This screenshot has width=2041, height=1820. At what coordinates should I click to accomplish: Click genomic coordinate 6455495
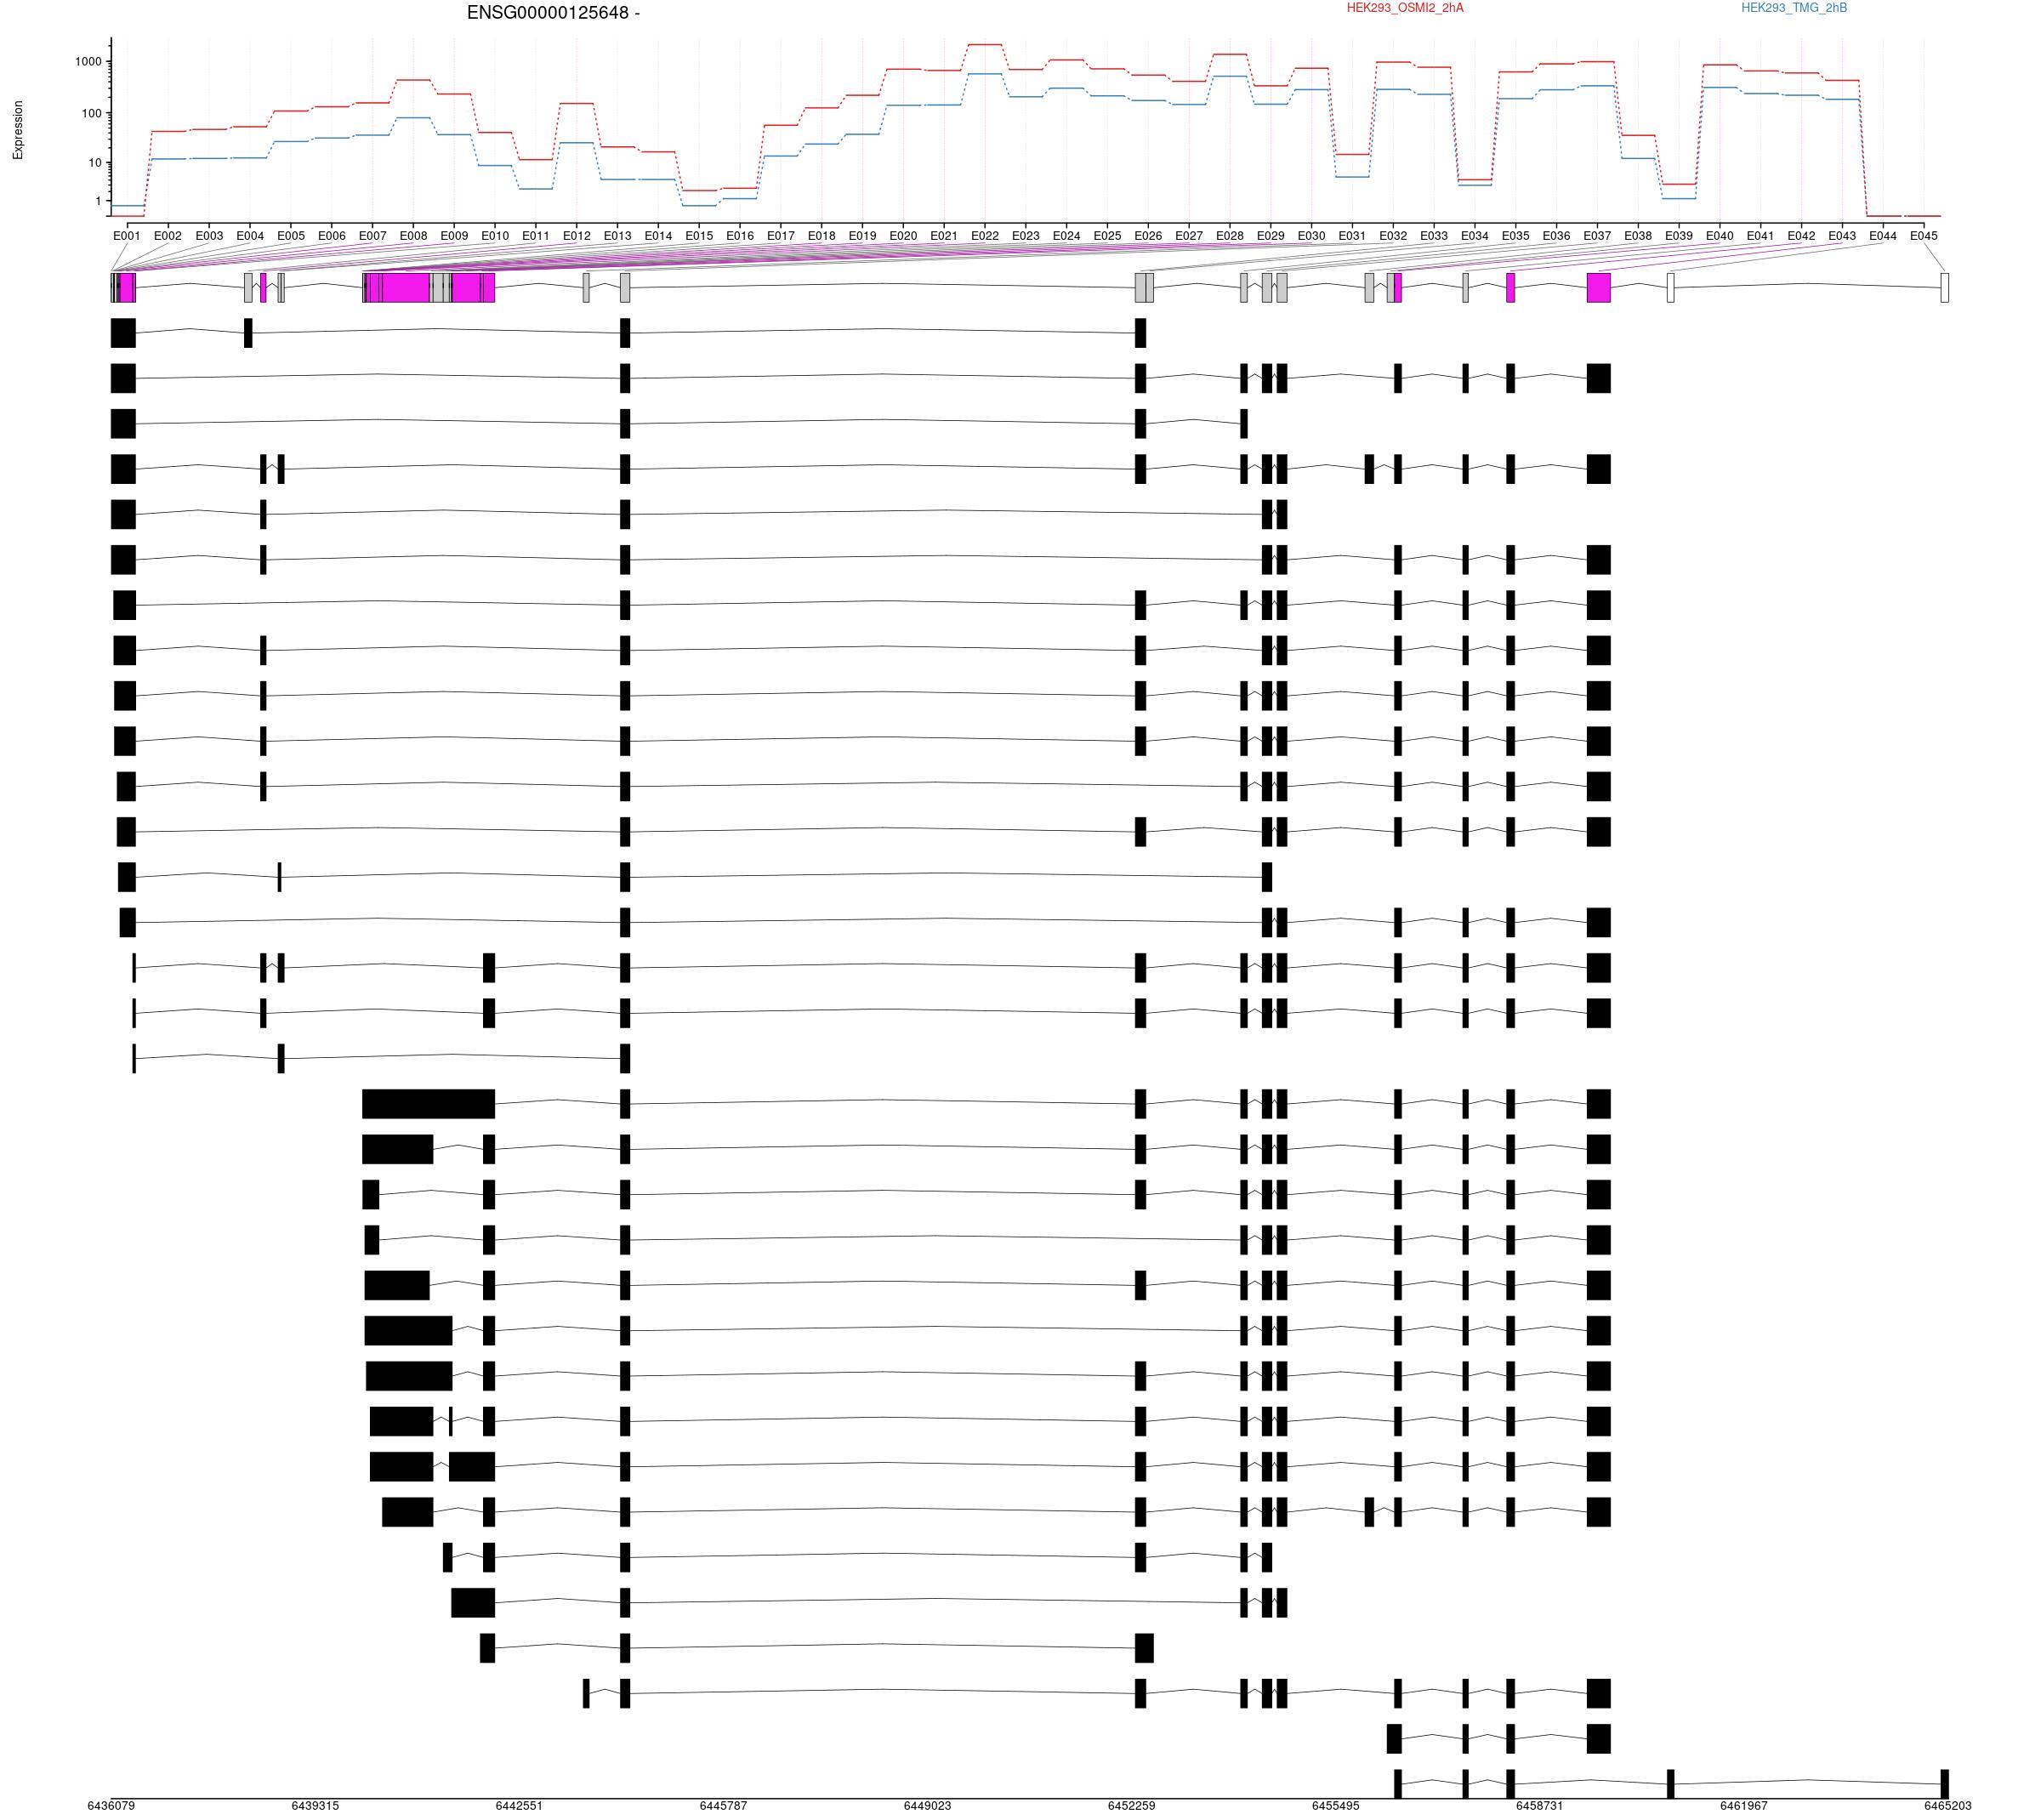[x=1336, y=1806]
